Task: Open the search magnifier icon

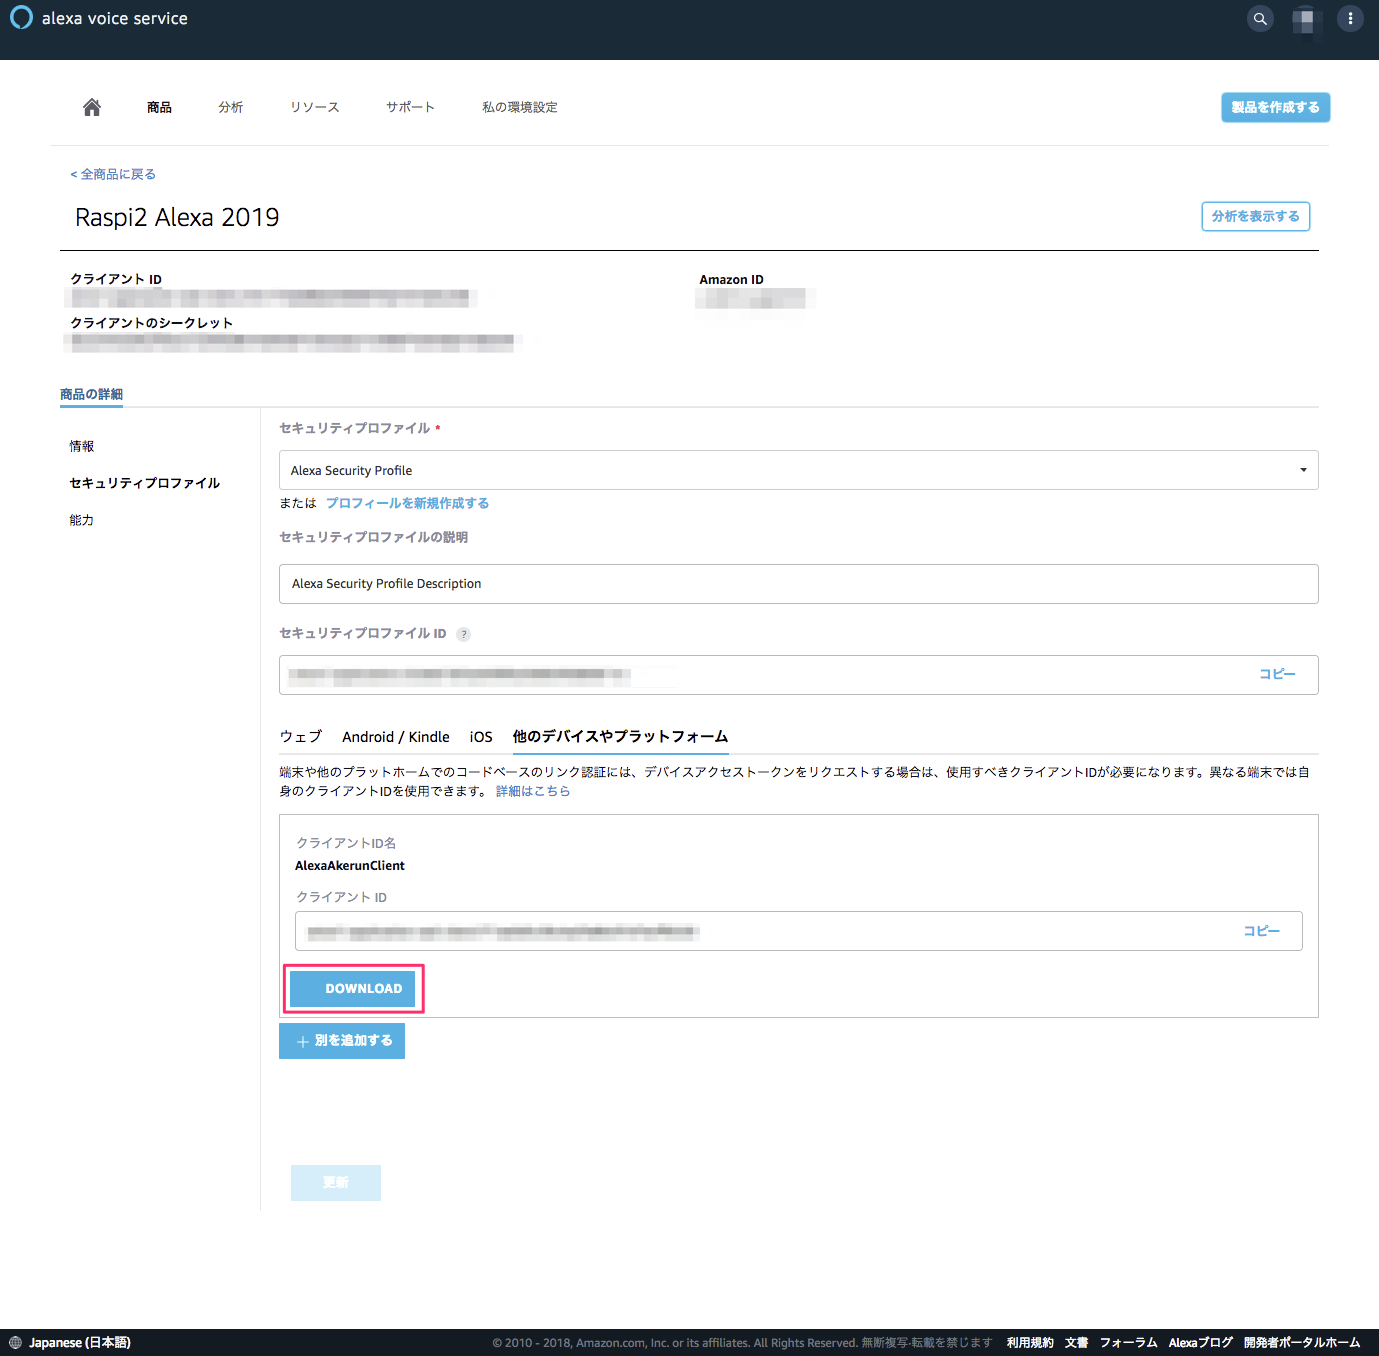Action: click(1260, 19)
